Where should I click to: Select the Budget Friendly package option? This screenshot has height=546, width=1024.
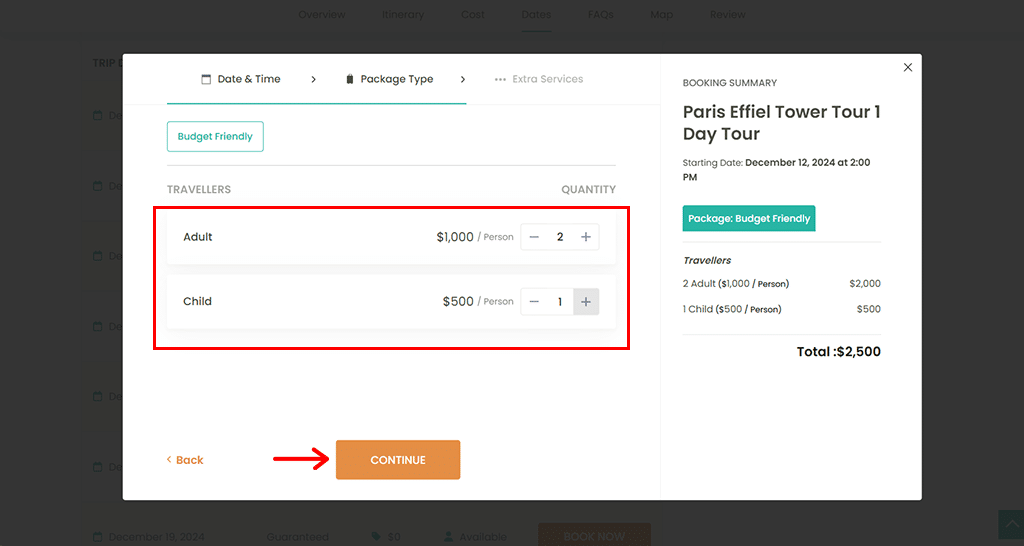[x=215, y=136]
